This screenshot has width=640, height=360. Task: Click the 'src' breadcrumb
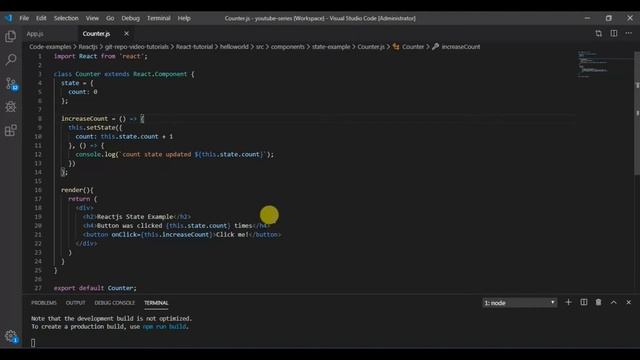tap(260, 47)
